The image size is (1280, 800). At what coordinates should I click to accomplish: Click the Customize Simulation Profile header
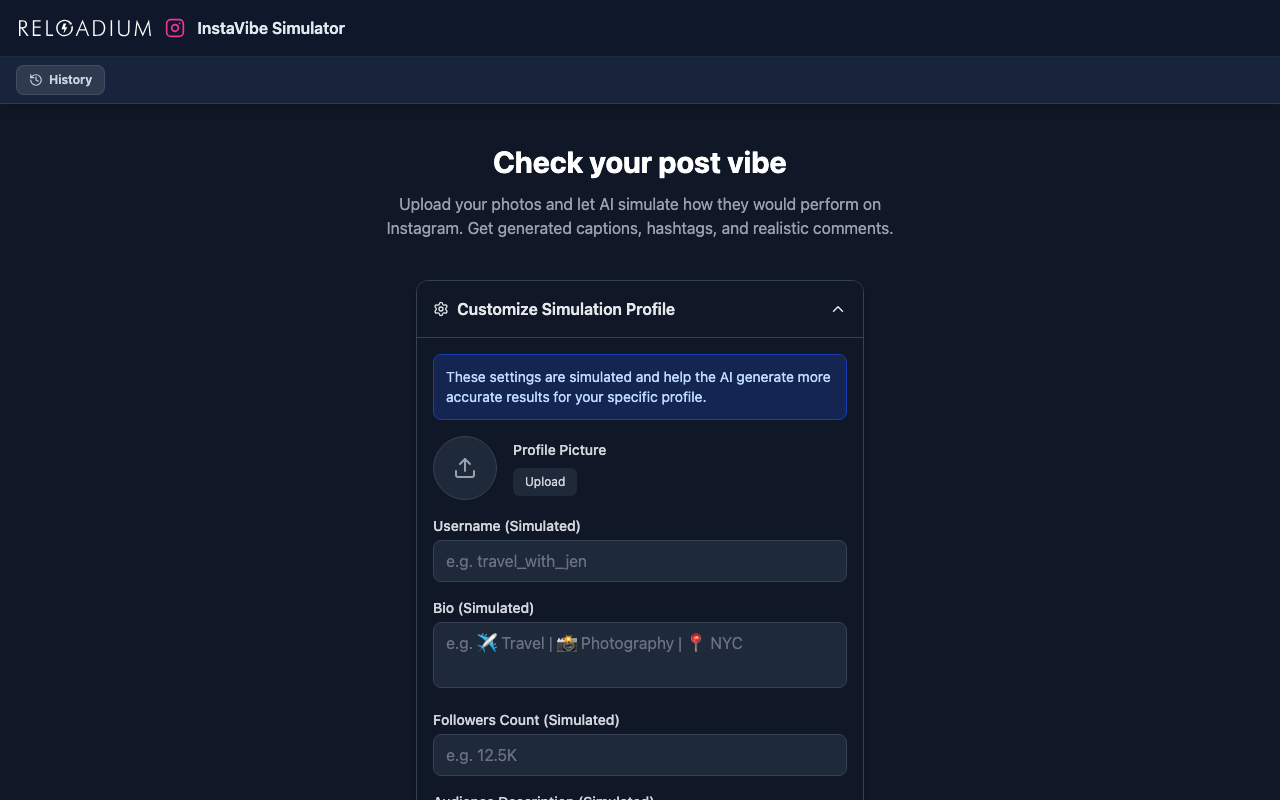click(x=566, y=309)
